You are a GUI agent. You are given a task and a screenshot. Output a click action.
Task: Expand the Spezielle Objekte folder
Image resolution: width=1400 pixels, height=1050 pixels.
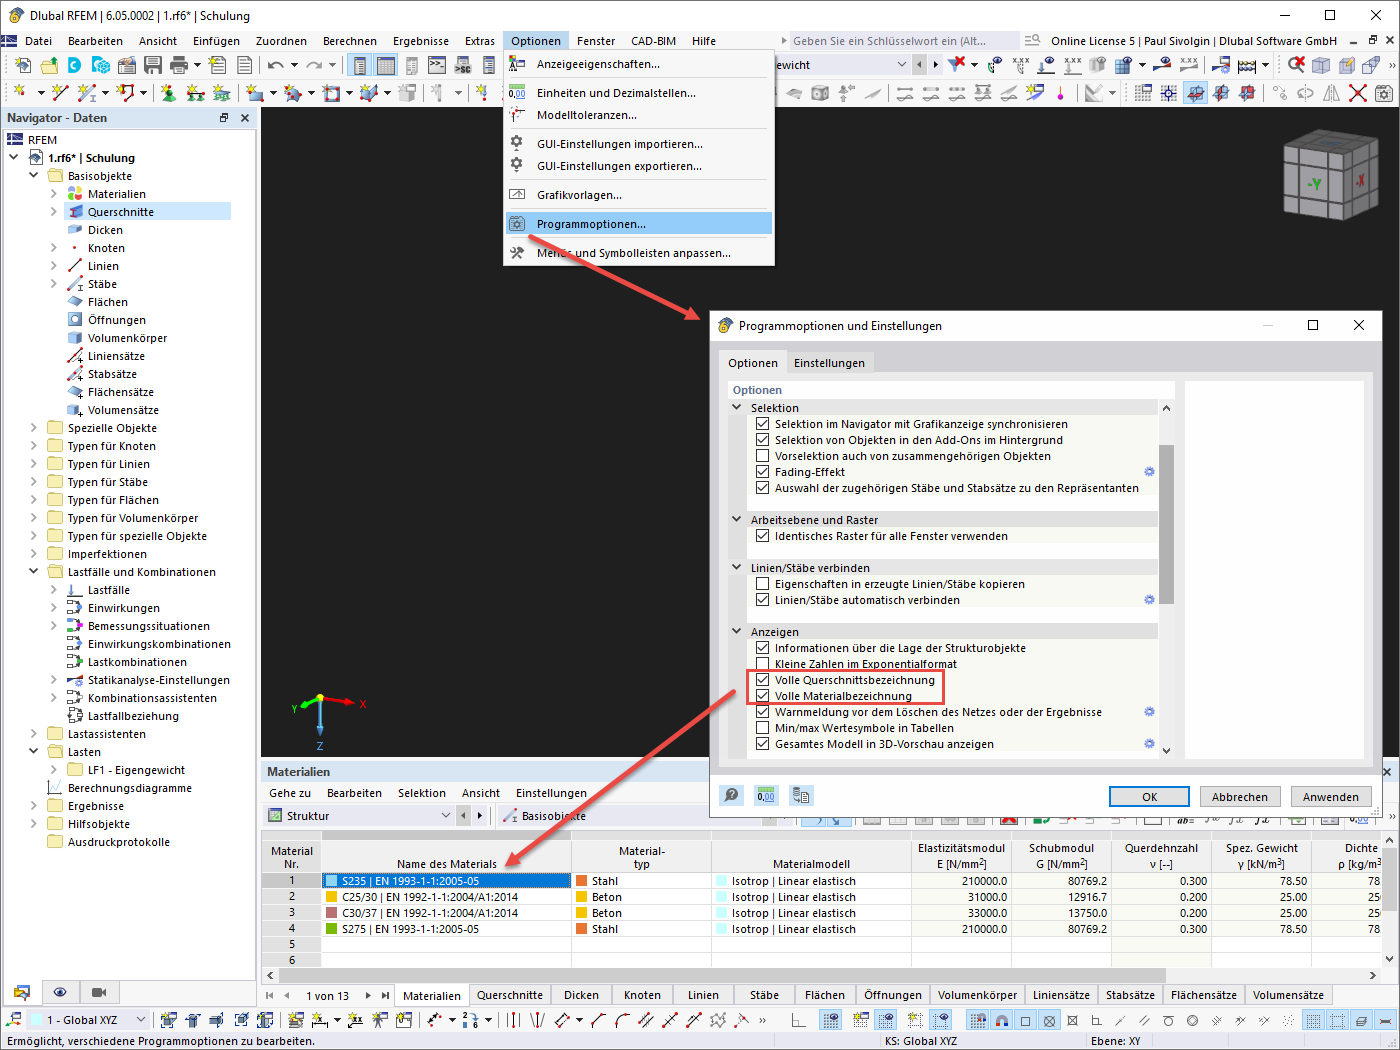click(34, 428)
